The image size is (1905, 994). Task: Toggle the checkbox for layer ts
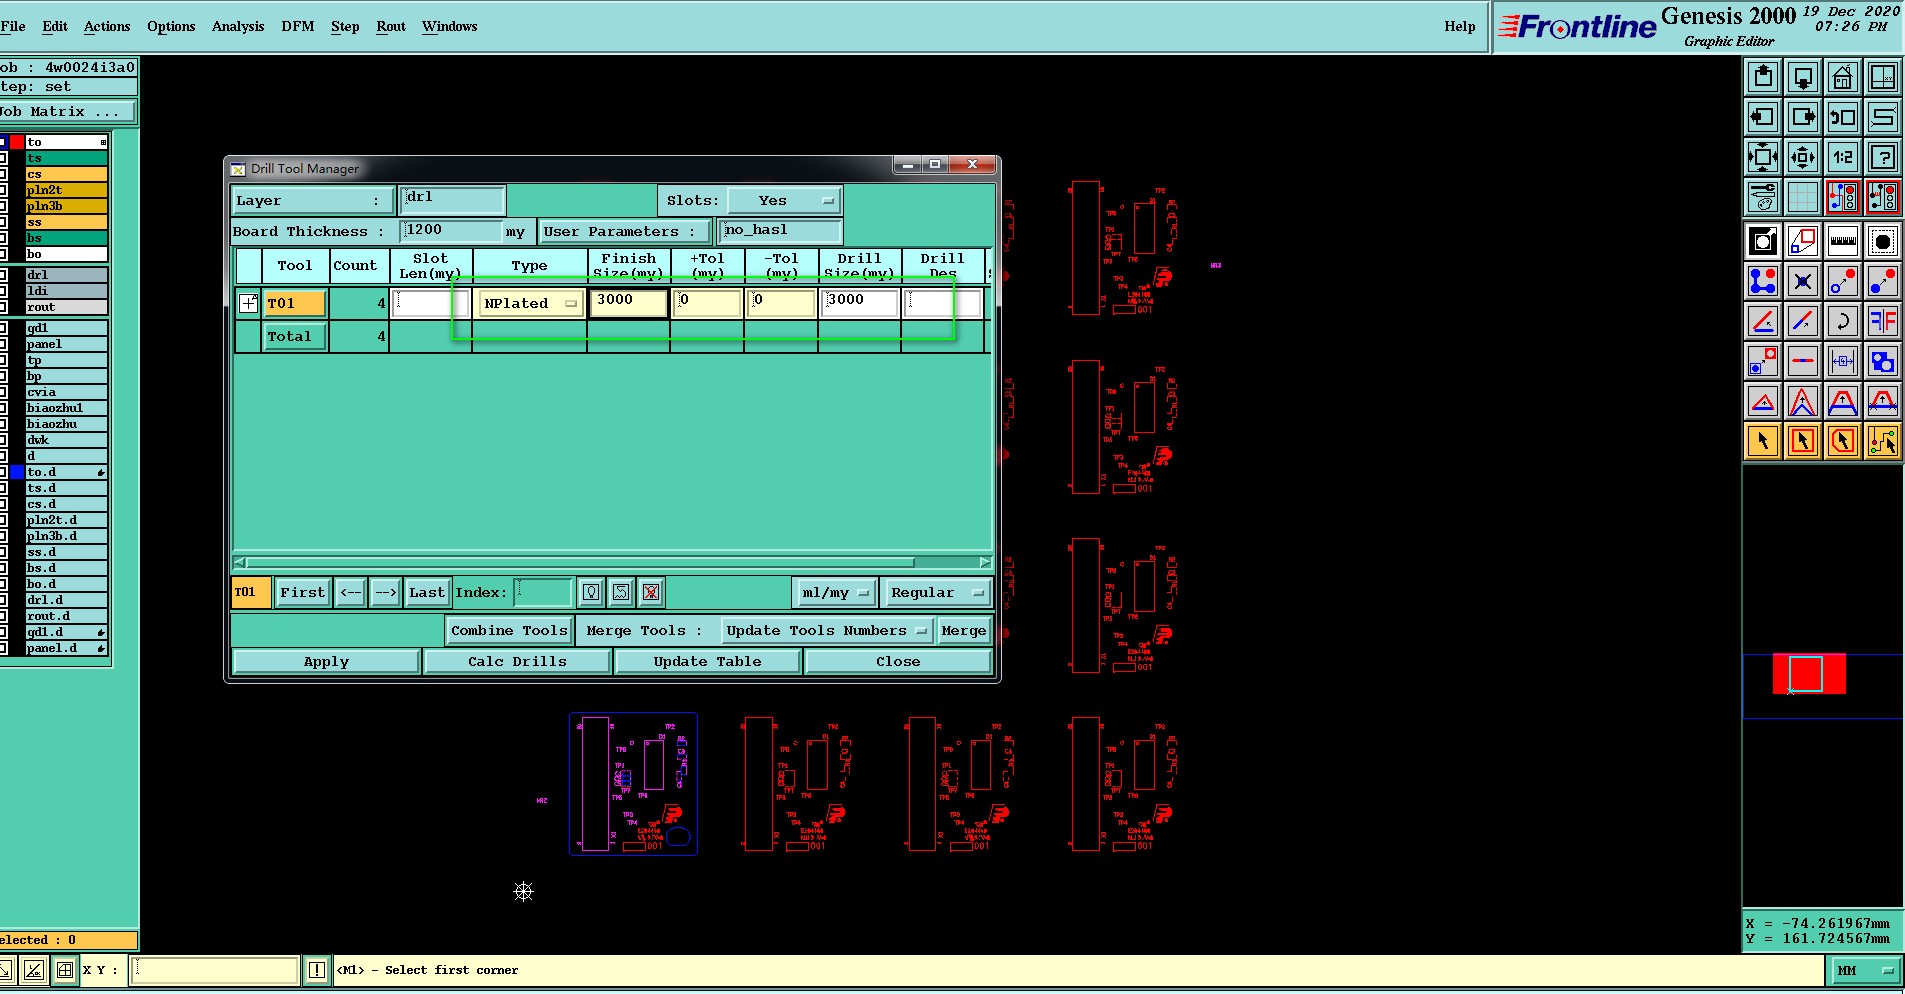click(x=3, y=158)
